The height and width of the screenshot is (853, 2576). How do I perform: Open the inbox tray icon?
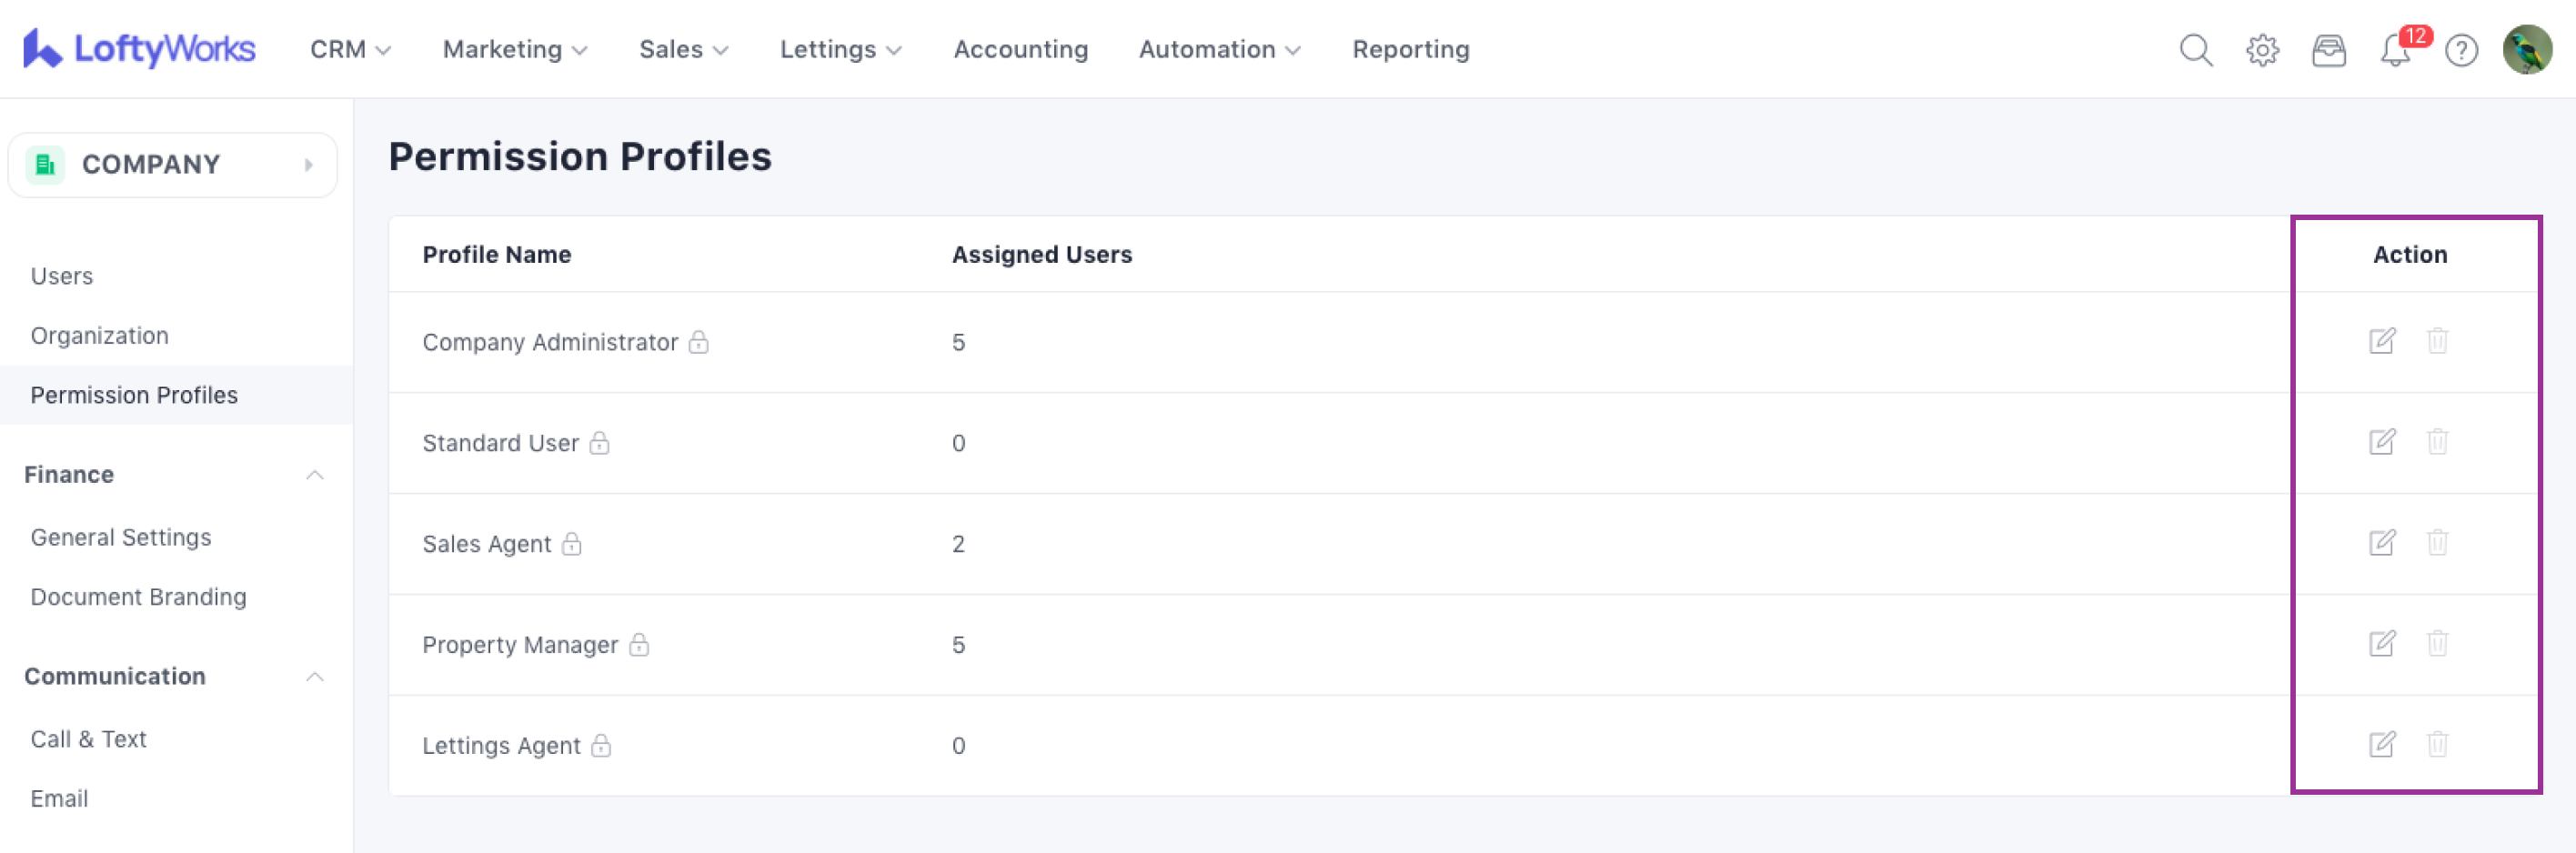2328,50
